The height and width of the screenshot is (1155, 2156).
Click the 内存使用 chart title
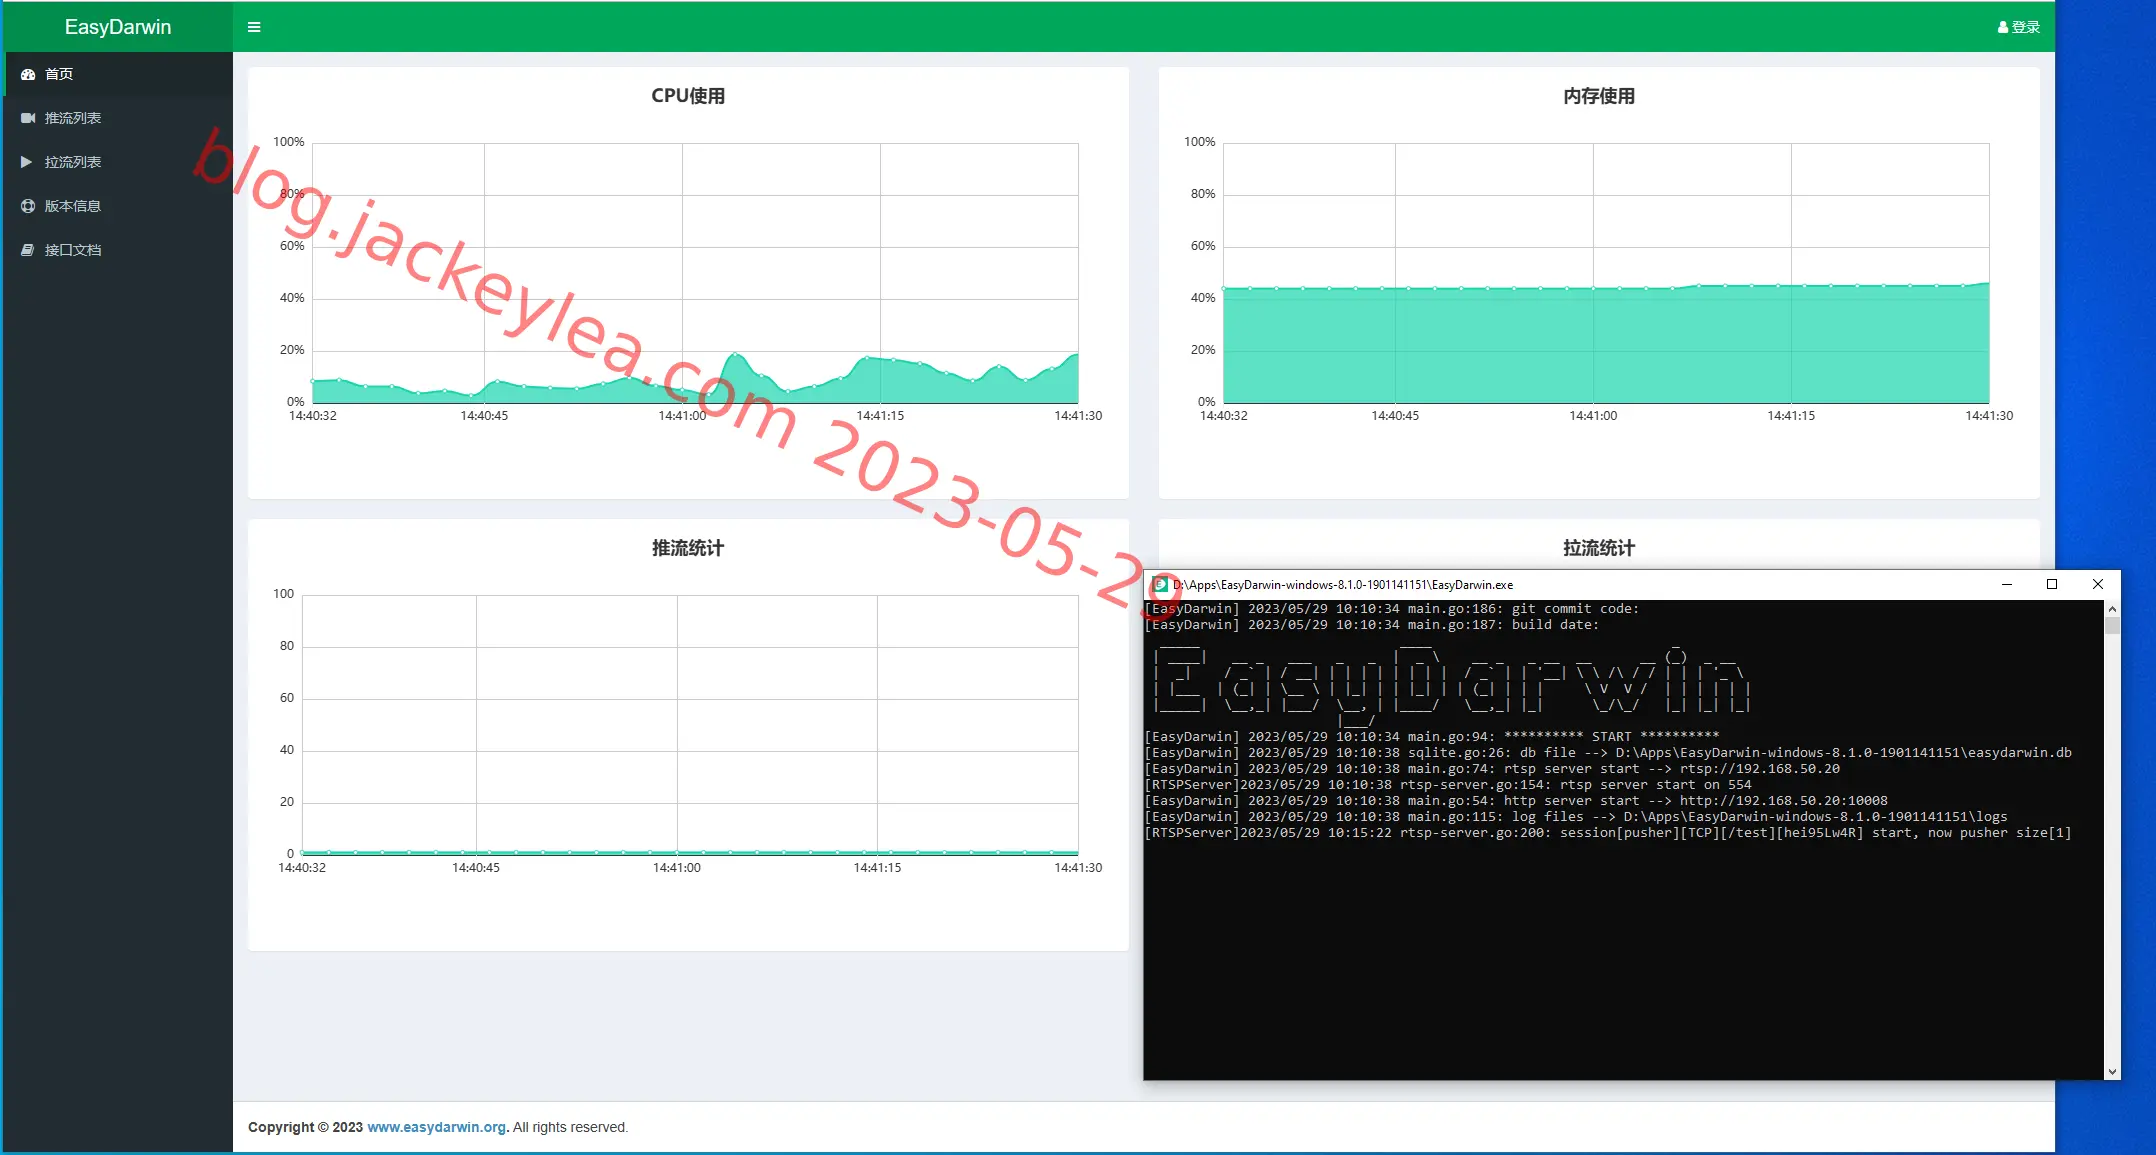(1599, 96)
